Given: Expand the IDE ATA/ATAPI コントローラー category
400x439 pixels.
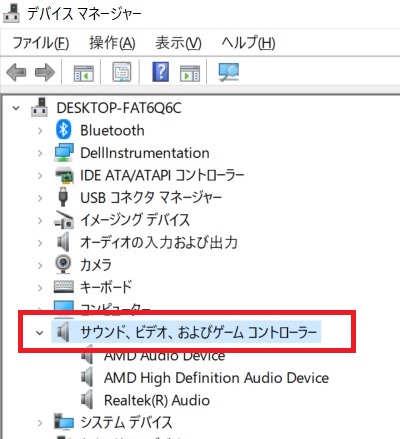Looking at the screenshot, I should [x=40, y=175].
